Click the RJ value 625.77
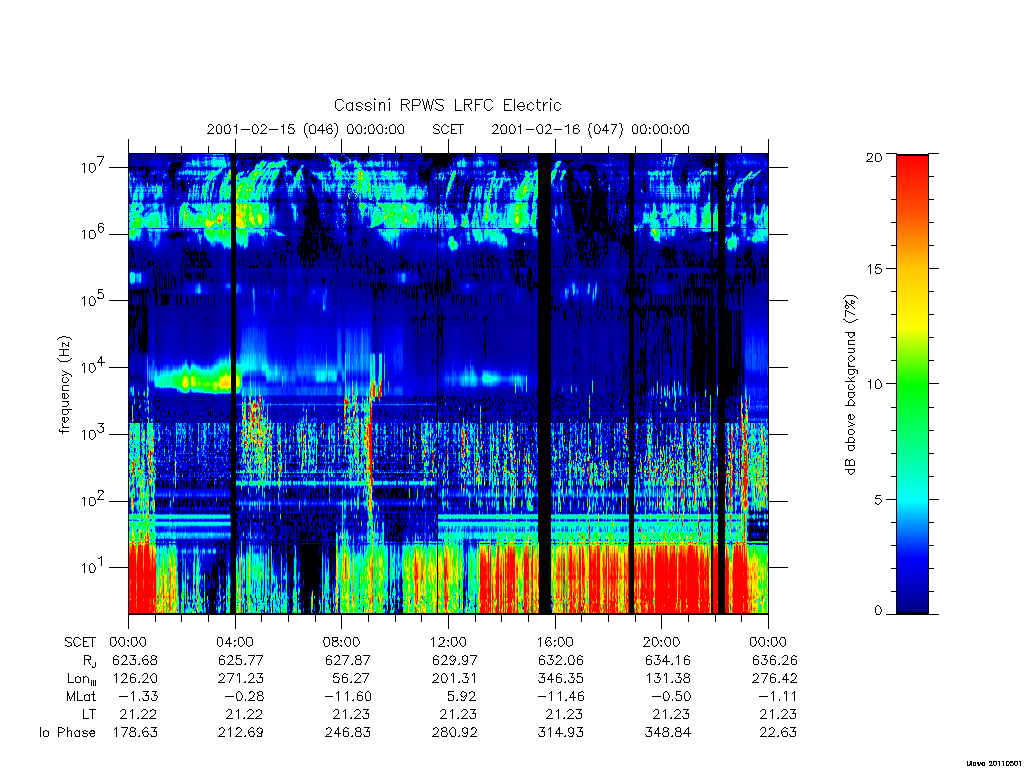 click(240, 660)
